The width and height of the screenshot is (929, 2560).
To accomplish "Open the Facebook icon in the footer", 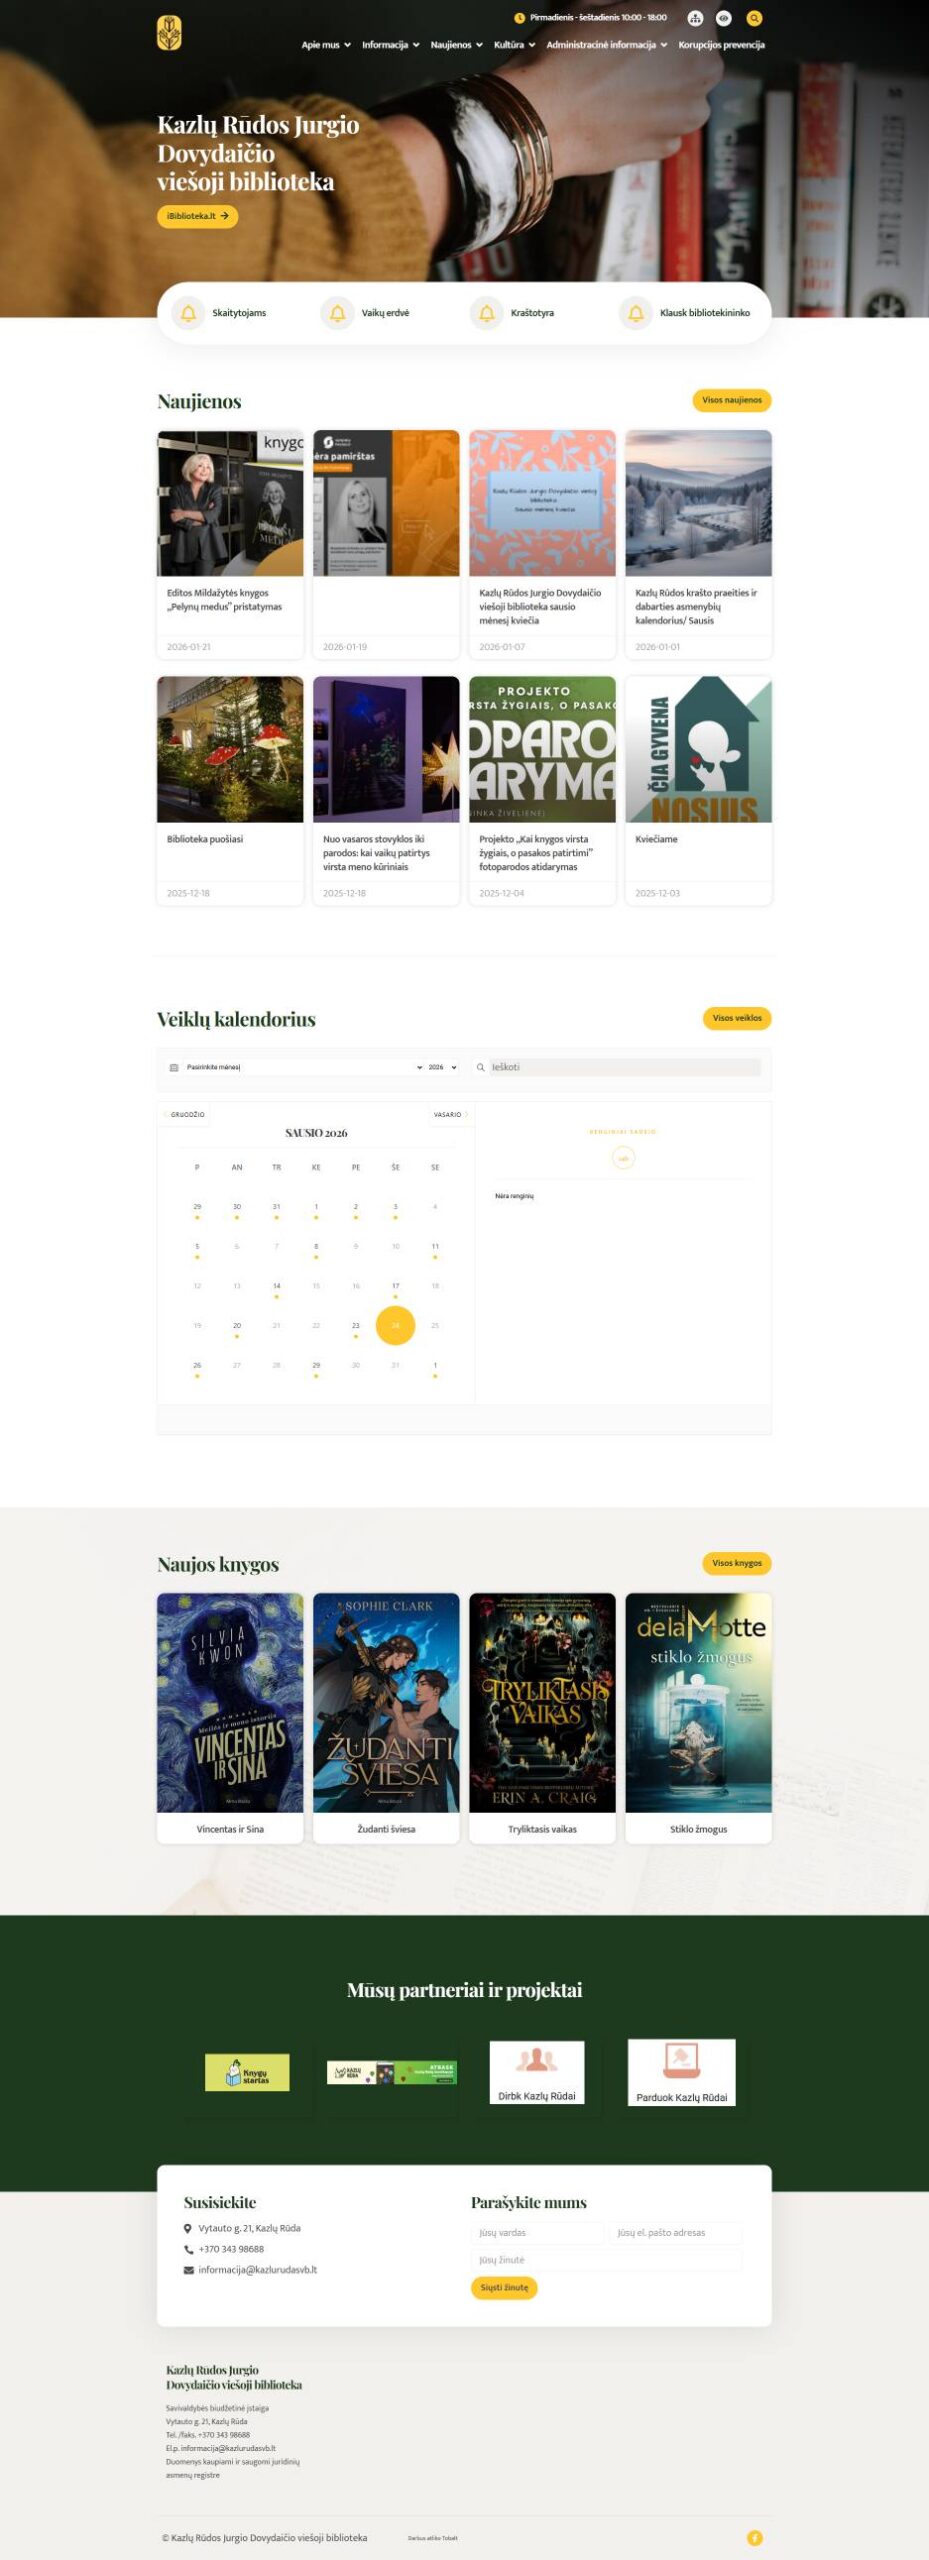I will [x=755, y=2537].
